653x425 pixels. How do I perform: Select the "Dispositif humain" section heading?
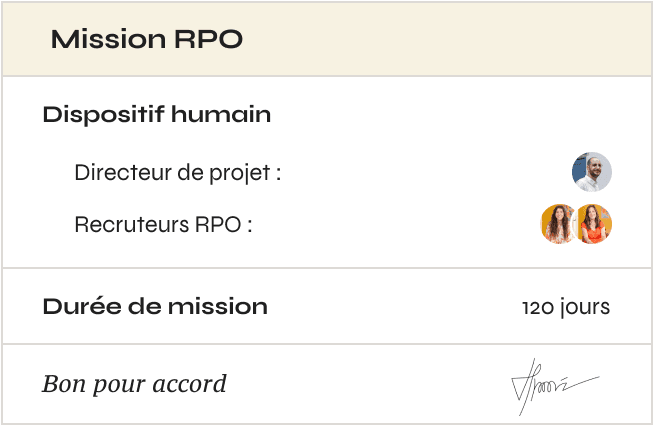coord(156,115)
